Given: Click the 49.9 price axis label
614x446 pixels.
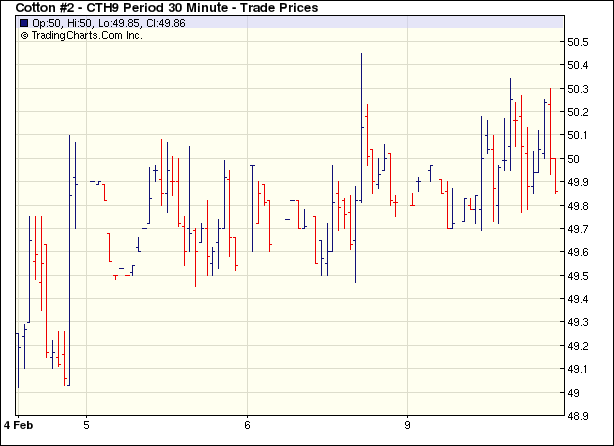Looking at the screenshot, I should (x=578, y=182).
